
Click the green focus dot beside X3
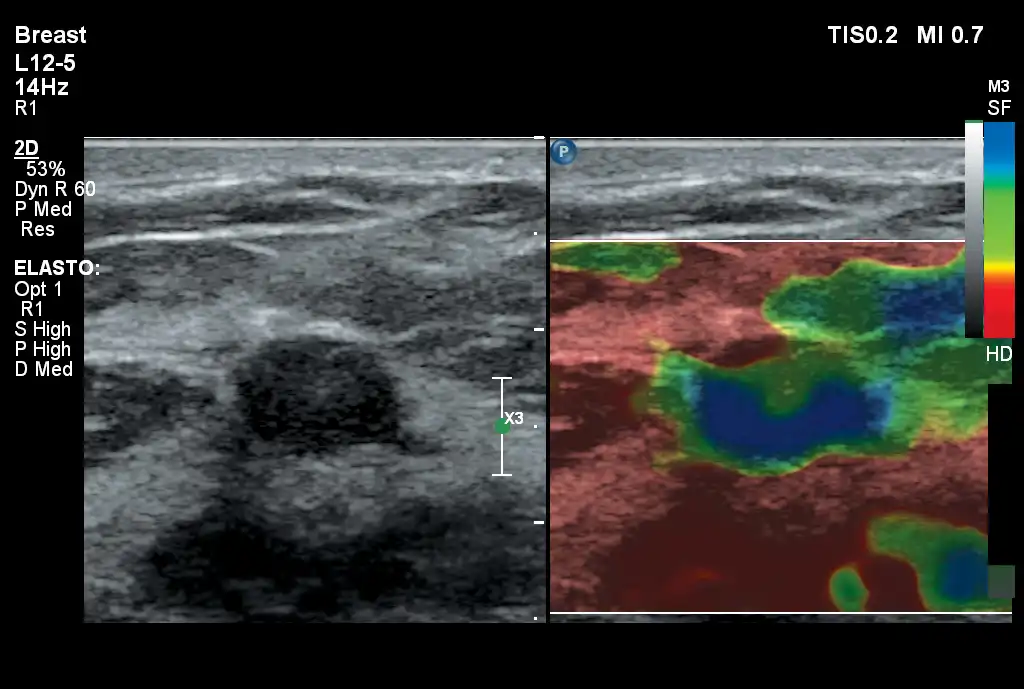[x=502, y=426]
